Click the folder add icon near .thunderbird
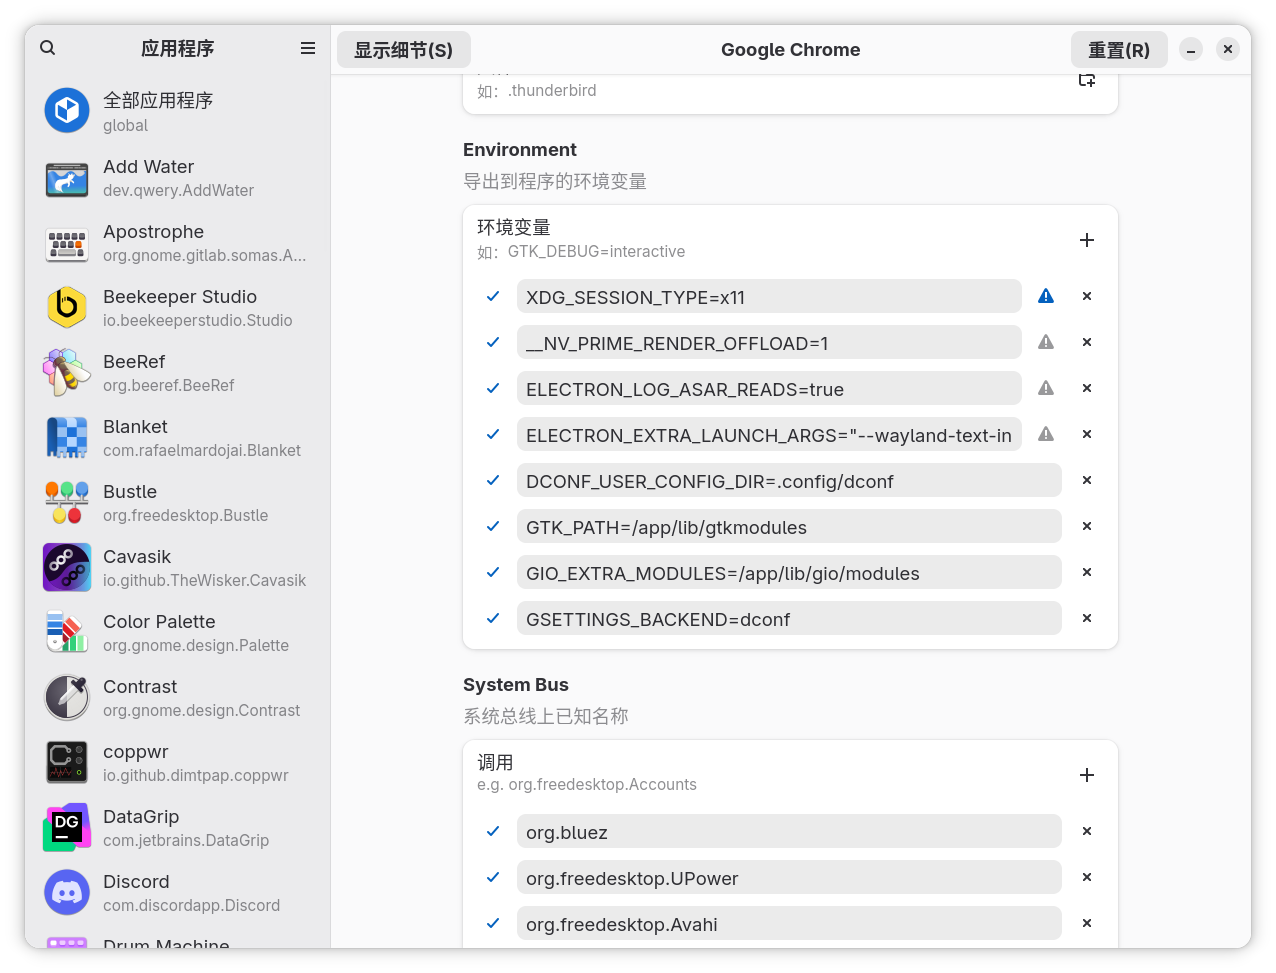This screenshot has width=1276, height=973. point(1087,80)
